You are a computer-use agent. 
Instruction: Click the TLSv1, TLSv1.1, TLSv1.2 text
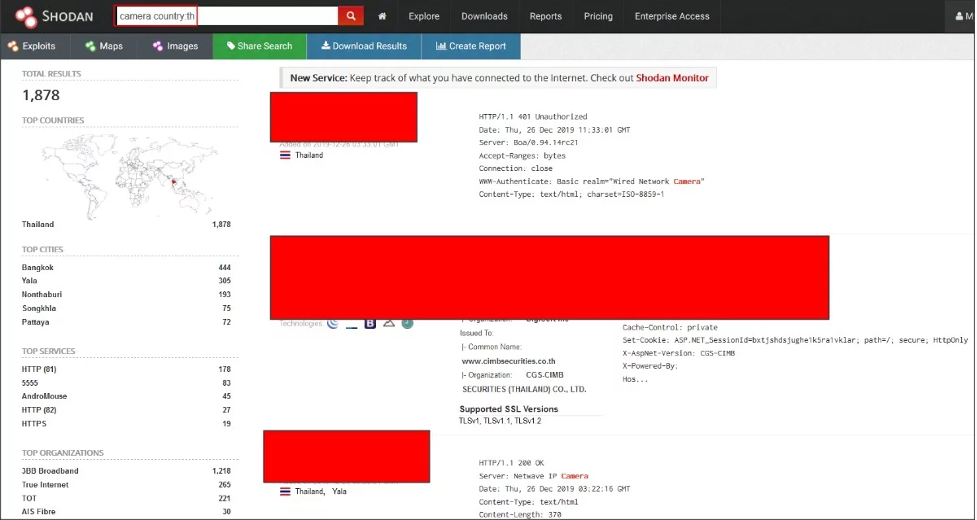click(500, 421)
